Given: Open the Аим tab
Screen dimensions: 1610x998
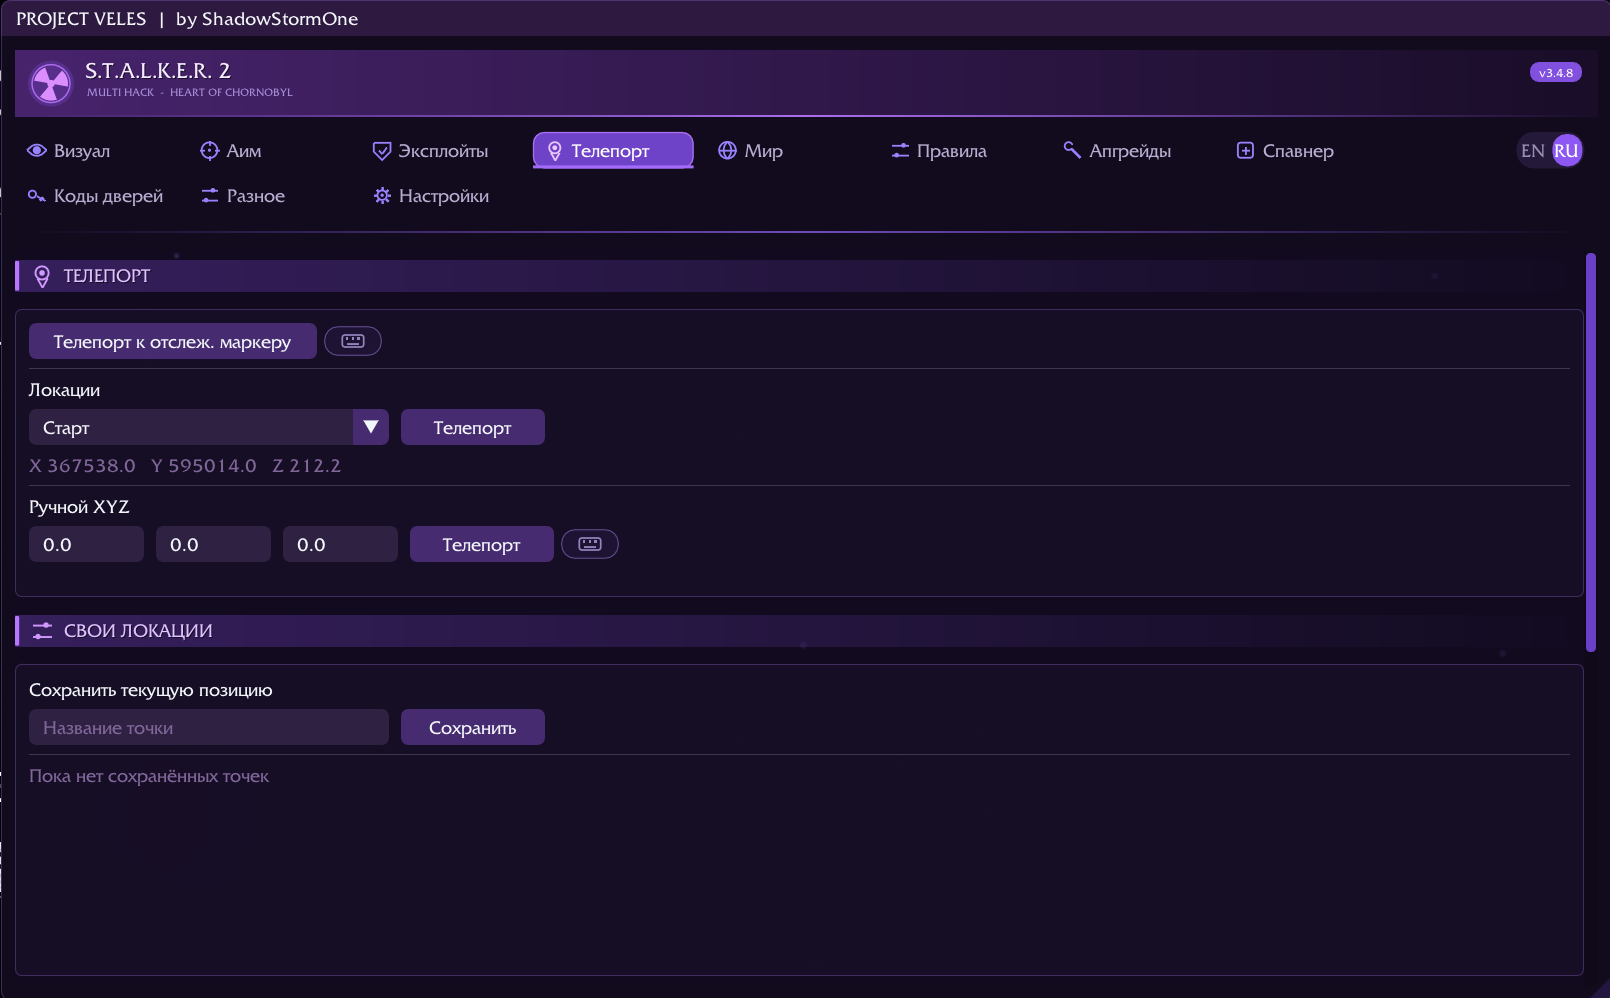Looking at the screenshot, I should [231, 151].
